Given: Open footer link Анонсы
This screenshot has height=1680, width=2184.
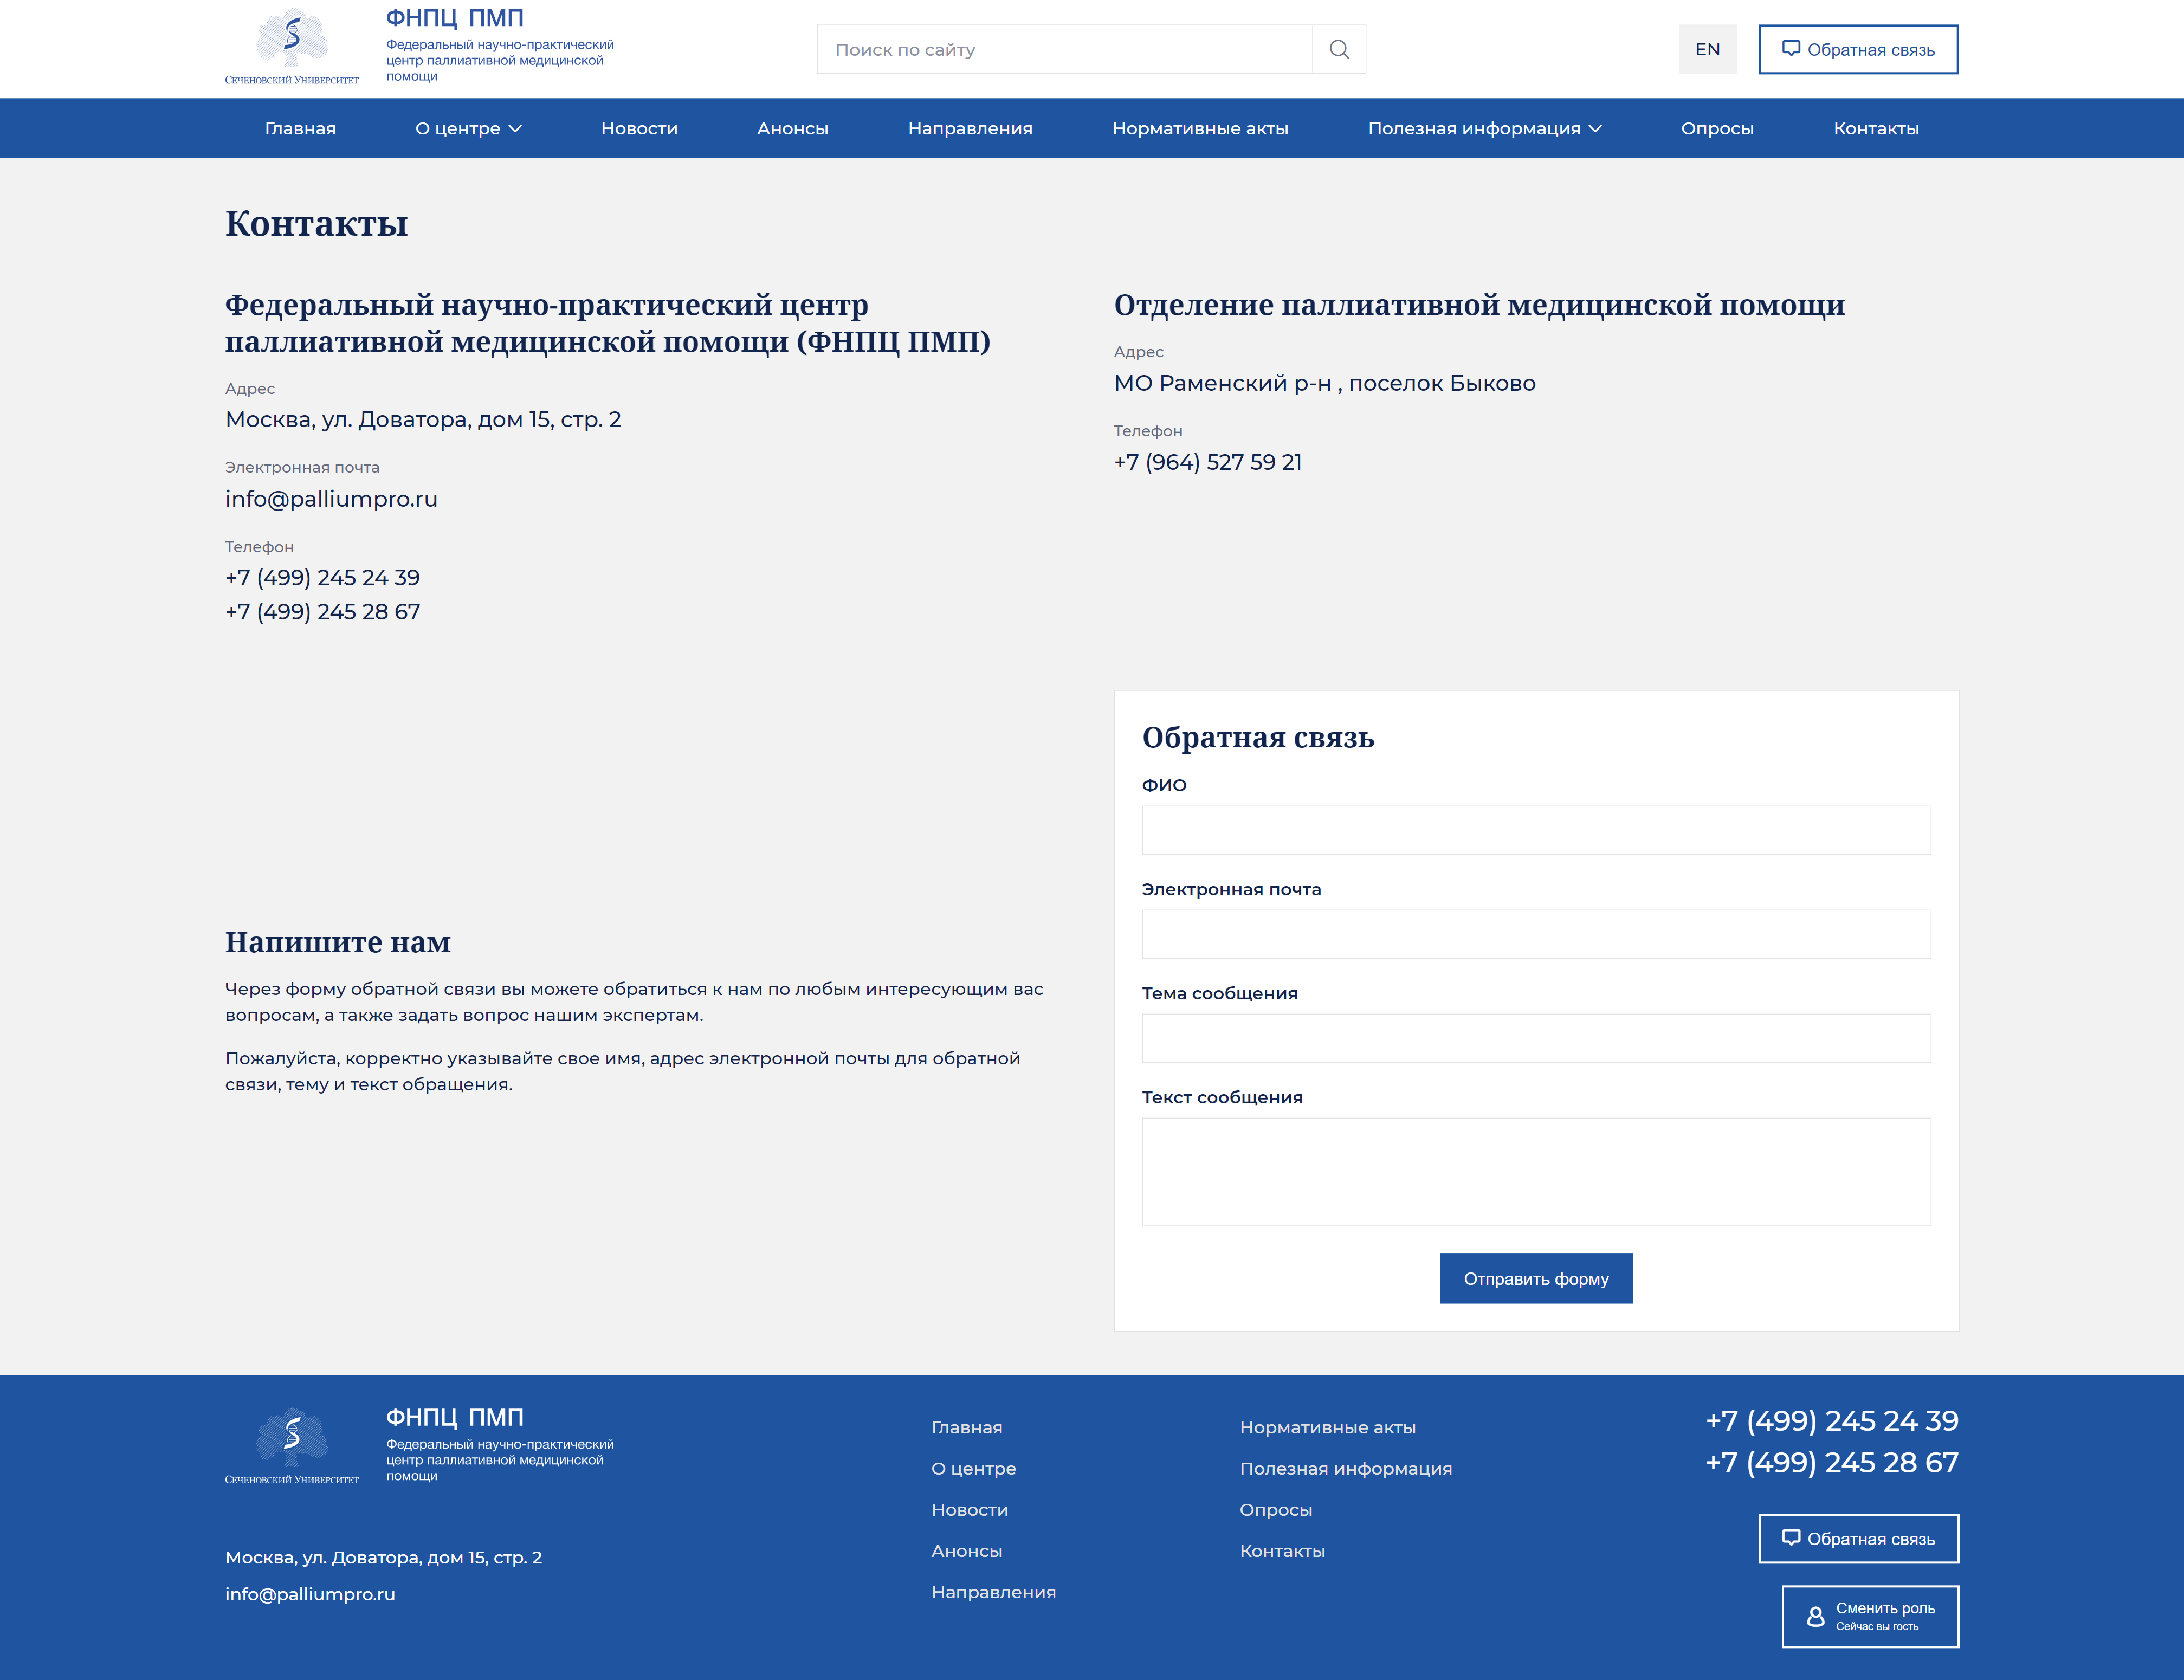Looking at the screenshot, I should coord(966,1550).
